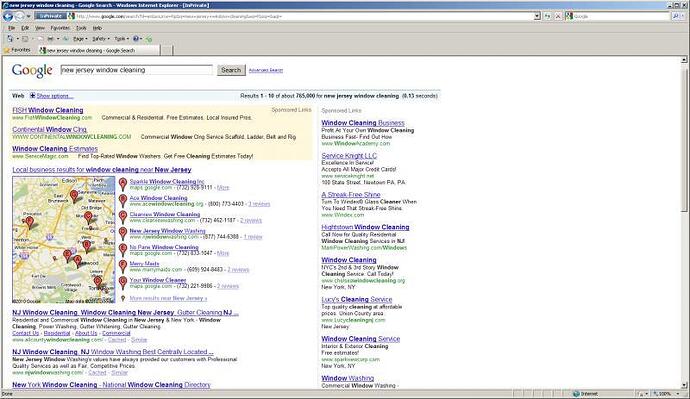Open Local business results near New Jersey link

102,169
